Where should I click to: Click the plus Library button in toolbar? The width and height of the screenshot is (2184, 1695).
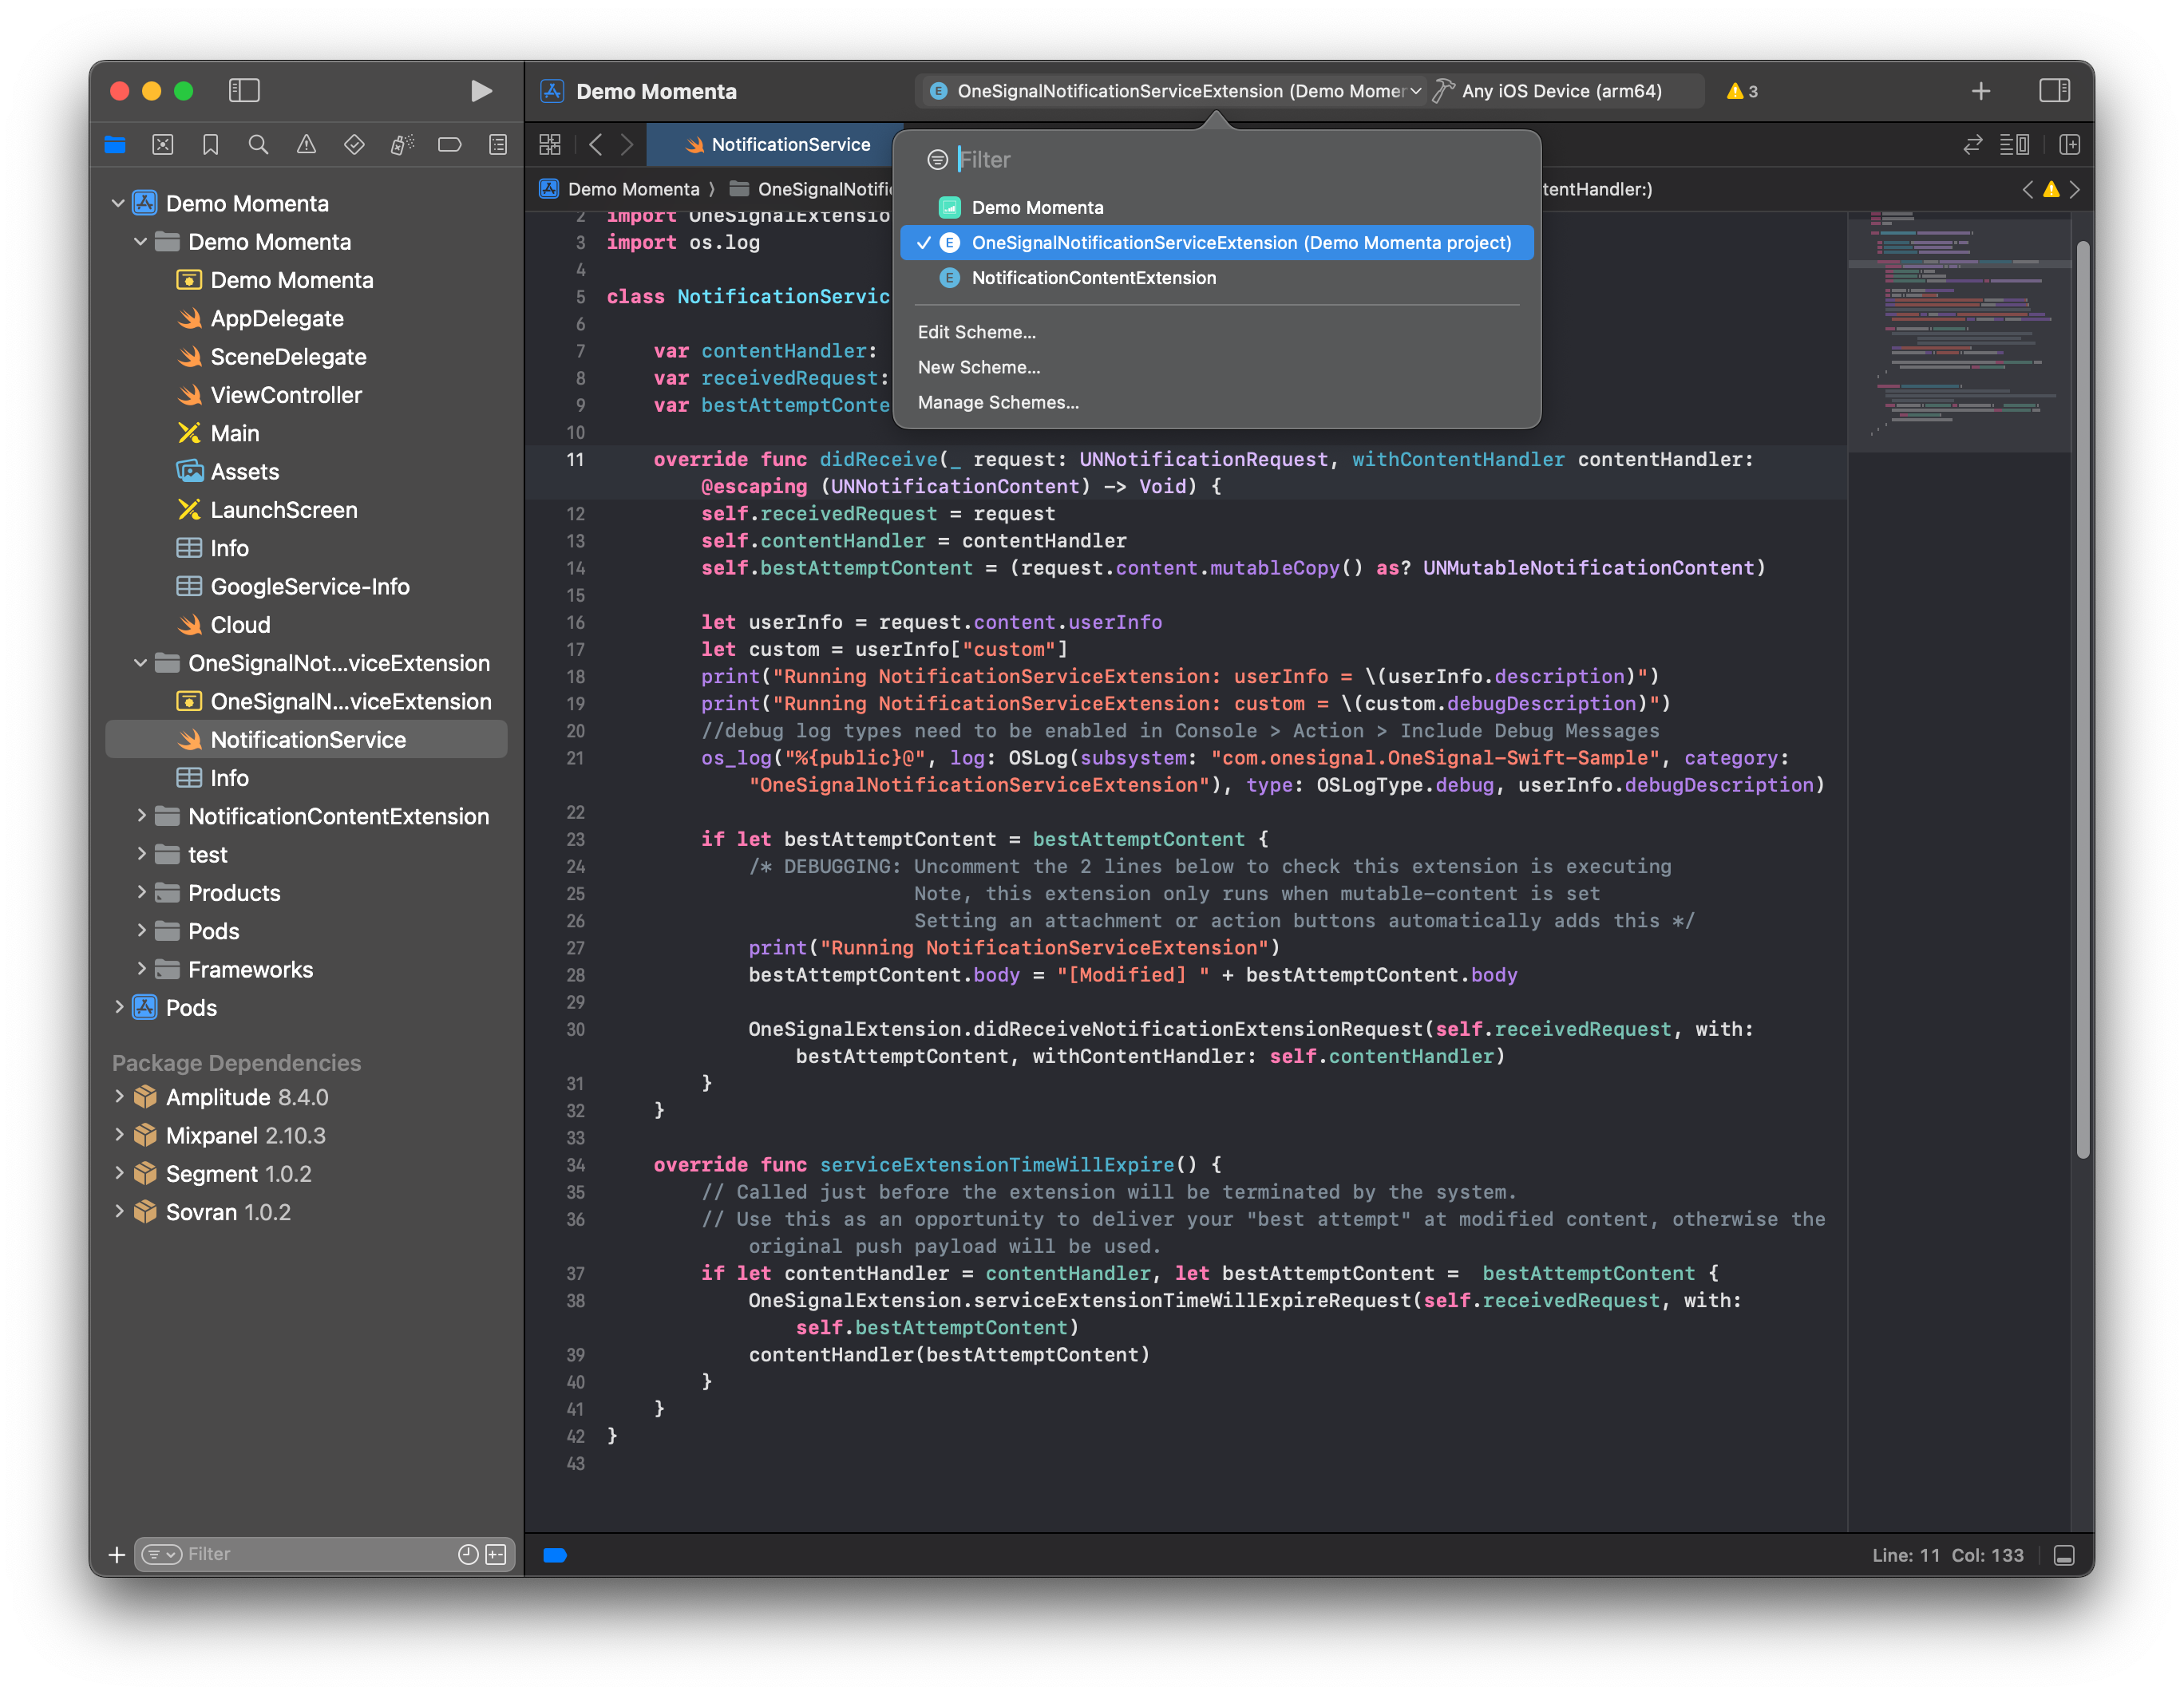pyautogui.click(x=1981, y=91)
